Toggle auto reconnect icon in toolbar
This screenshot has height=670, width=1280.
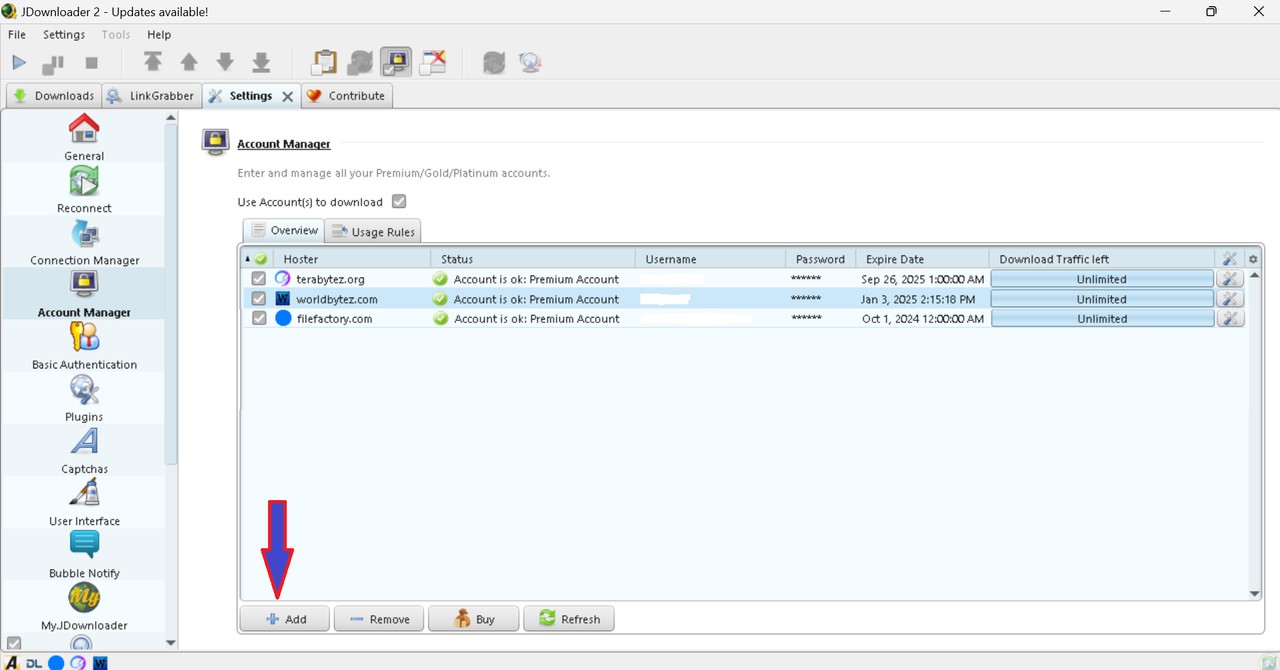click(x=360, y=62)
